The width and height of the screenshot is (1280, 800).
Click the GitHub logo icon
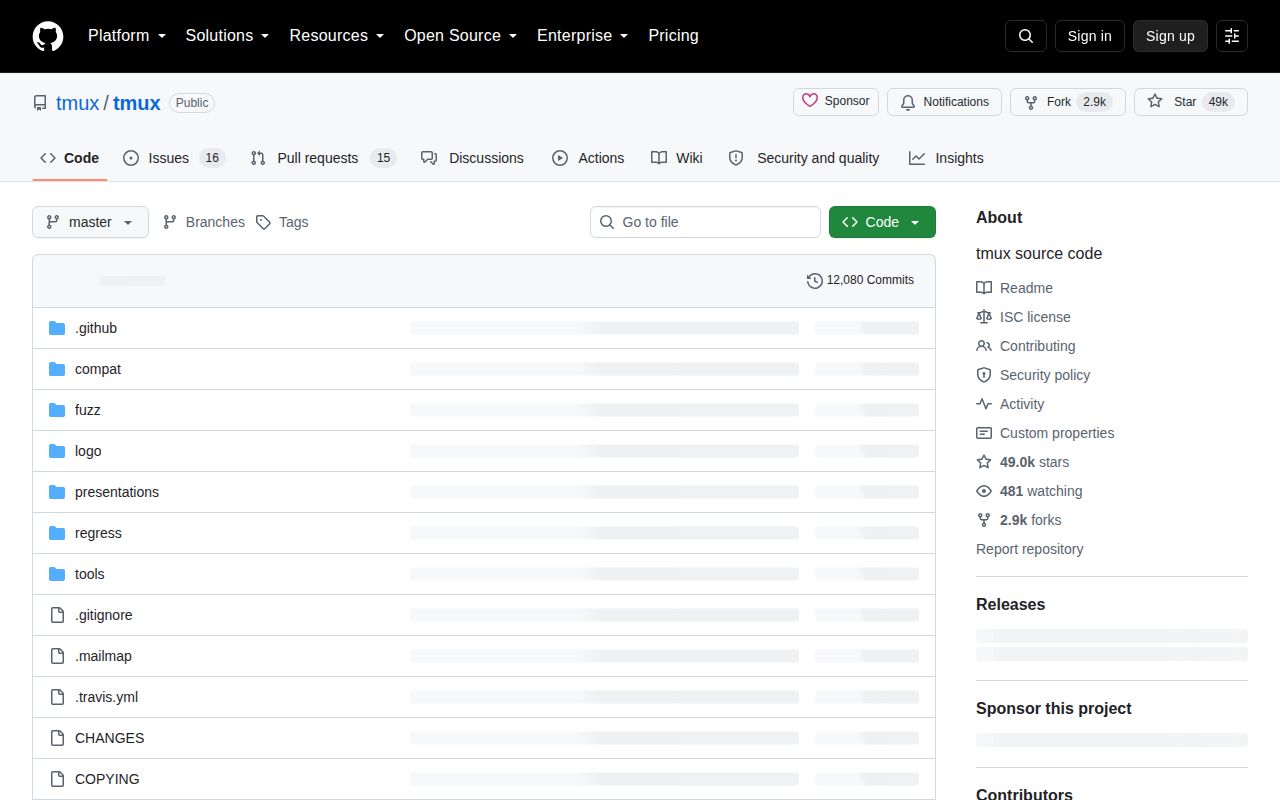click(x=48, y=36)
